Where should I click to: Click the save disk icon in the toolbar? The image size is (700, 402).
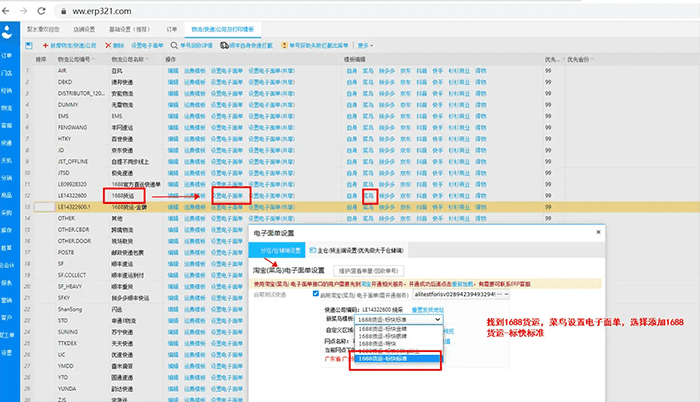pyautogui.click(x=29, y=46)
